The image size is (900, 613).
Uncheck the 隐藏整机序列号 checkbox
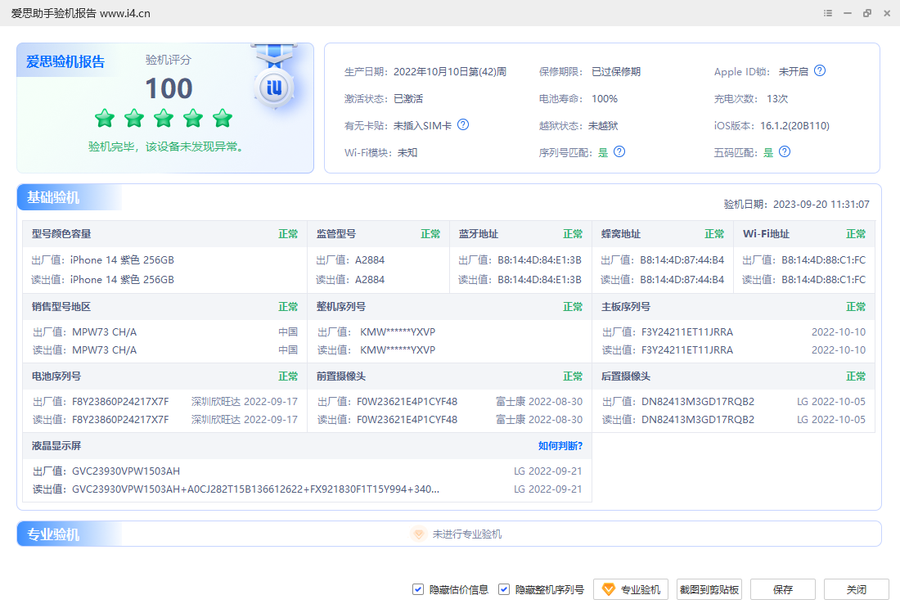[x=504, y=589]
